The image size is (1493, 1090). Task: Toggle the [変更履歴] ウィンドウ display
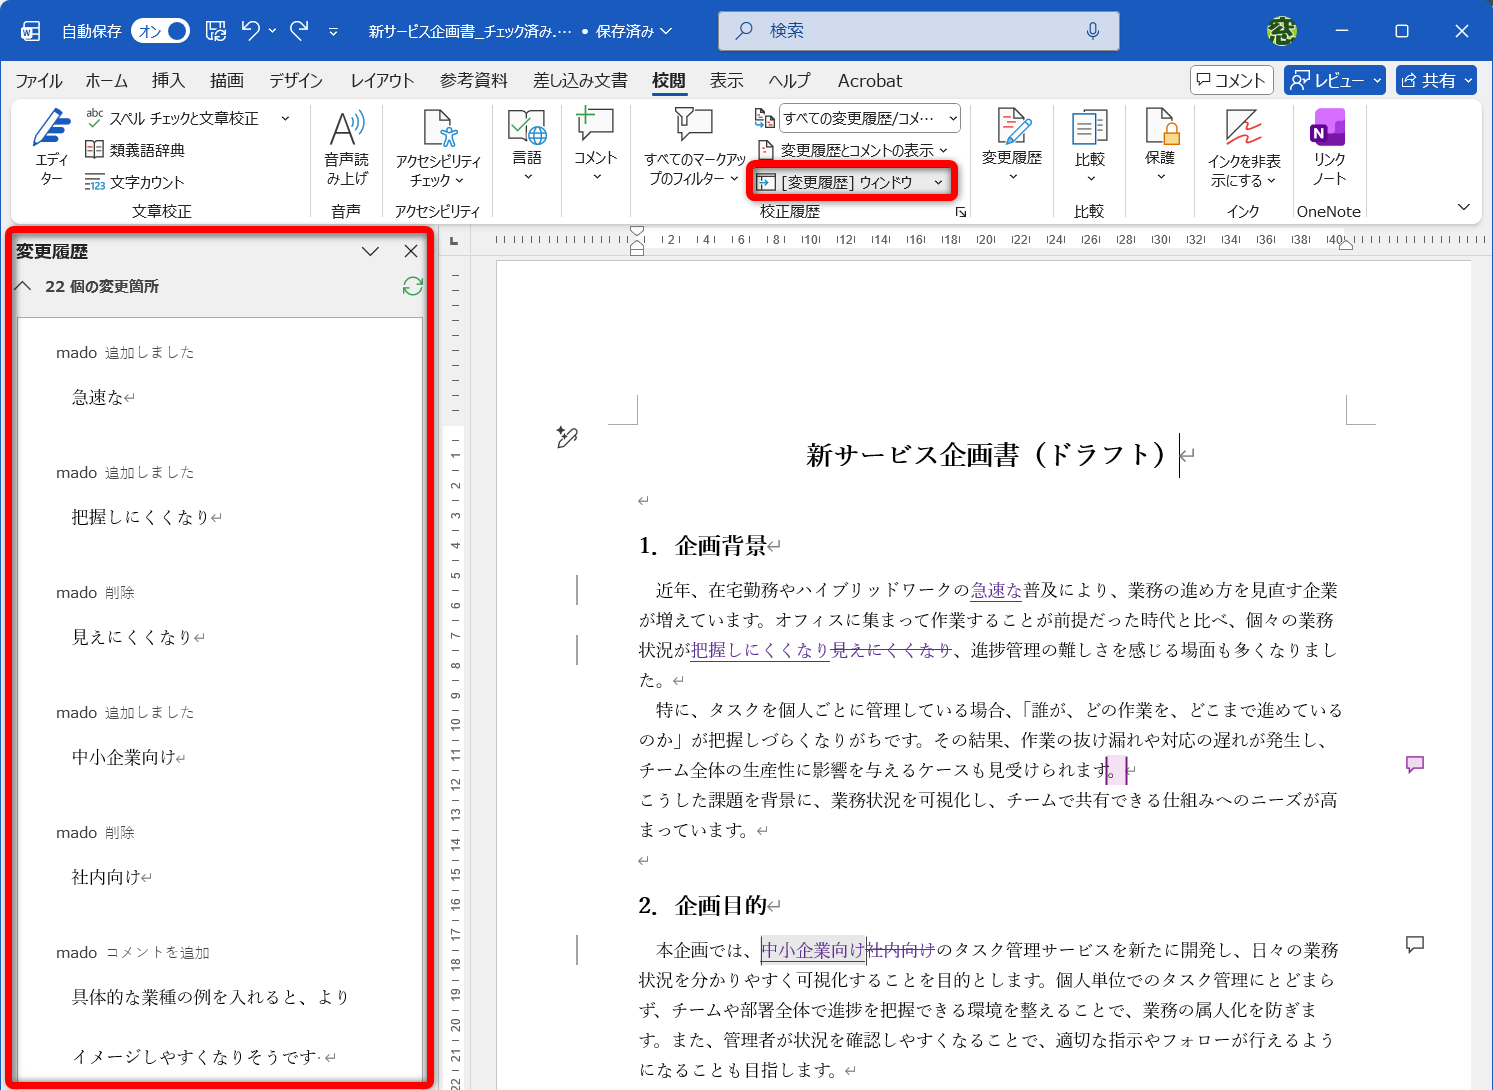pyautogui.click(x=851, y=181)
